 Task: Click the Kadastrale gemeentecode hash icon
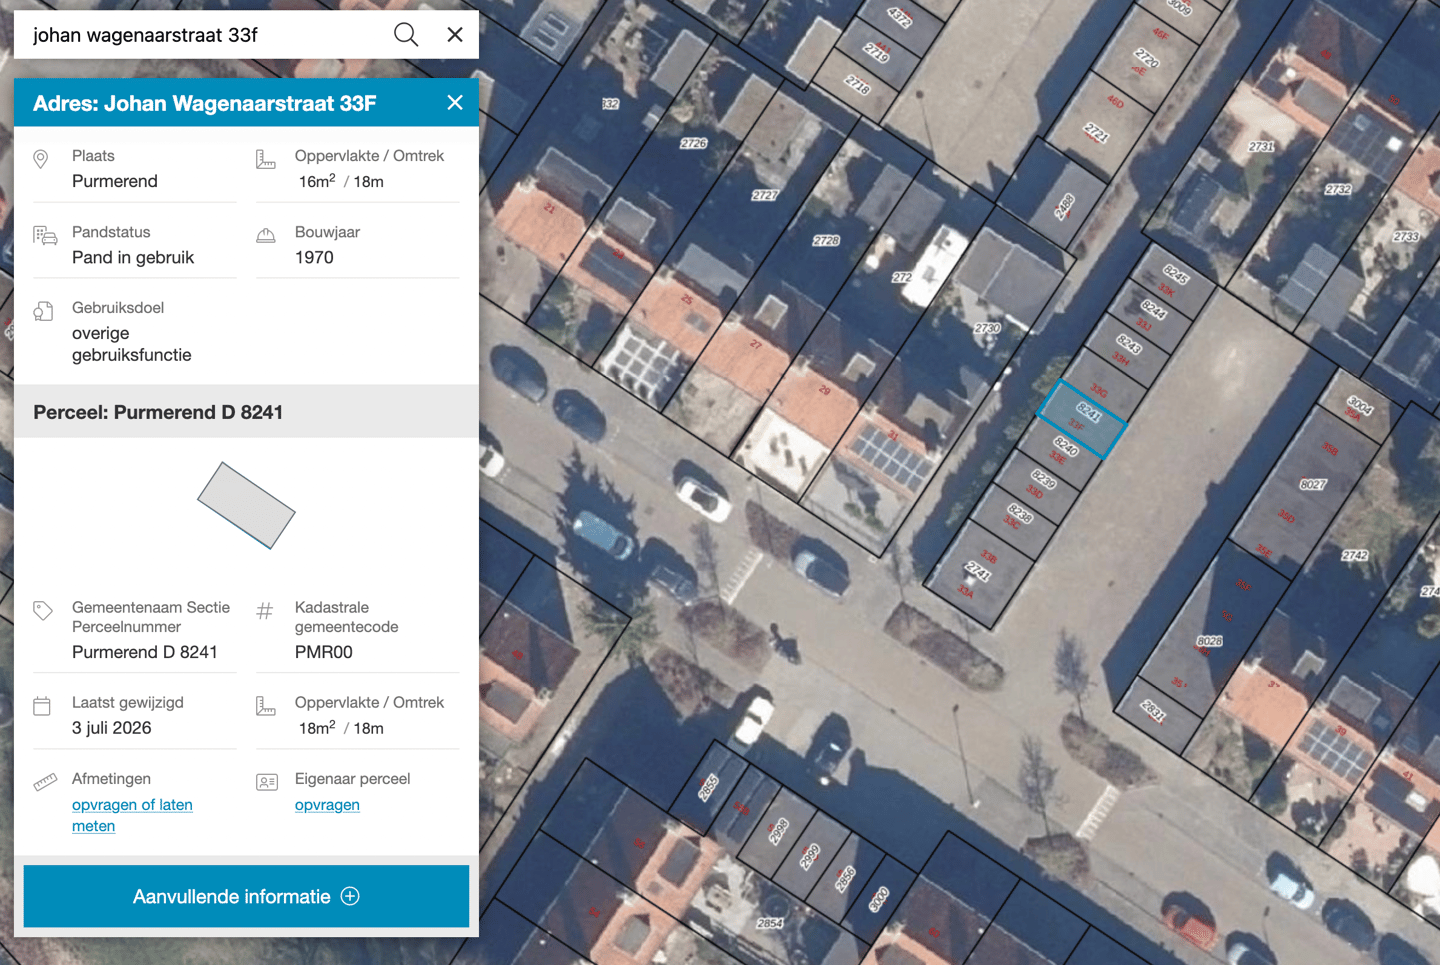(265, 610)
